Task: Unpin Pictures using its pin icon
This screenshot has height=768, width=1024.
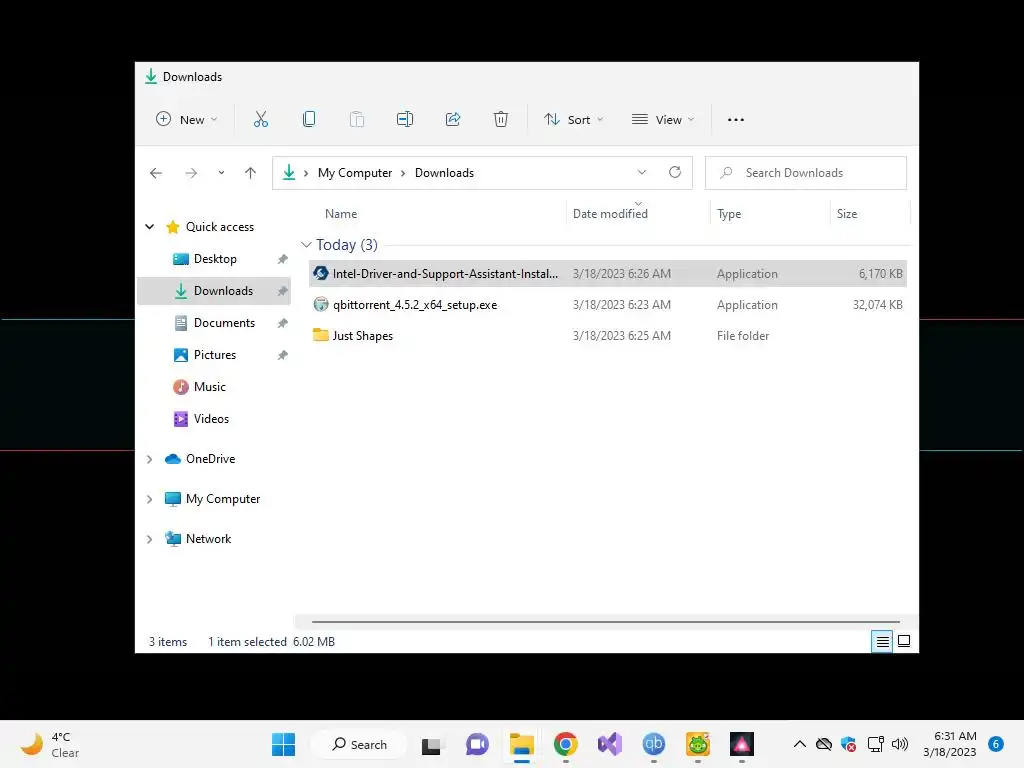Action: [282, 355]
